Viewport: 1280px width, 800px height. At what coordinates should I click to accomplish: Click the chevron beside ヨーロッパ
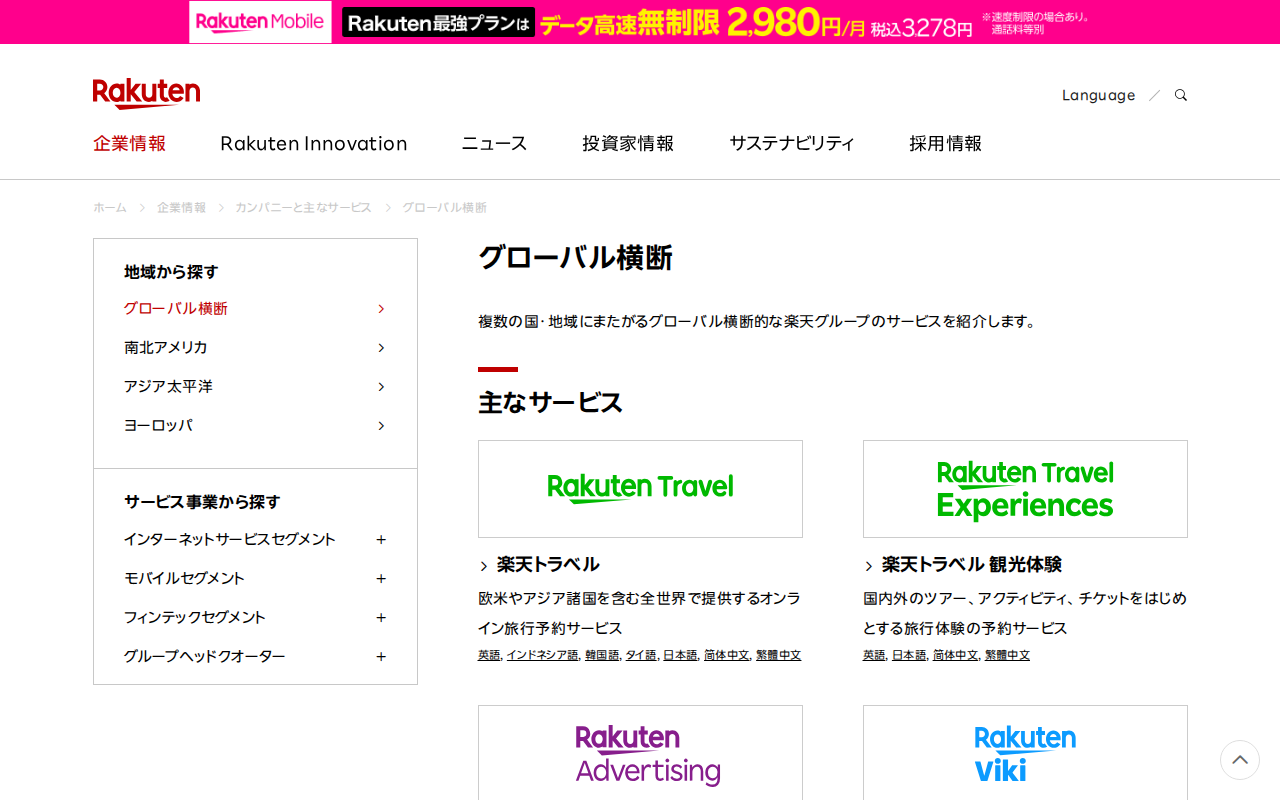point(381,425)
